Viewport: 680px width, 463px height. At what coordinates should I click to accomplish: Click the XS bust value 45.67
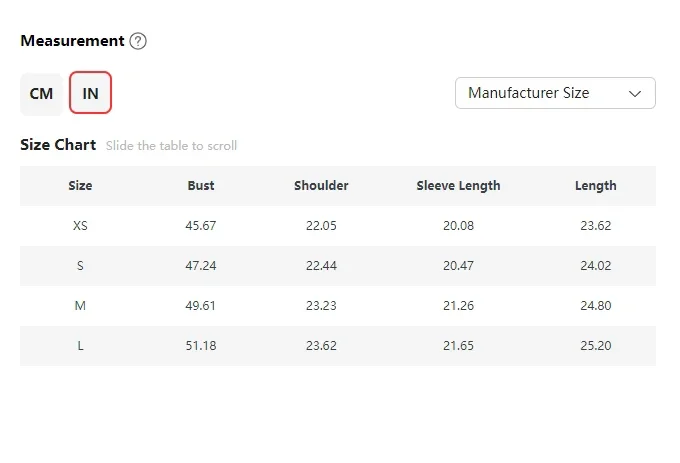[201, 225]
